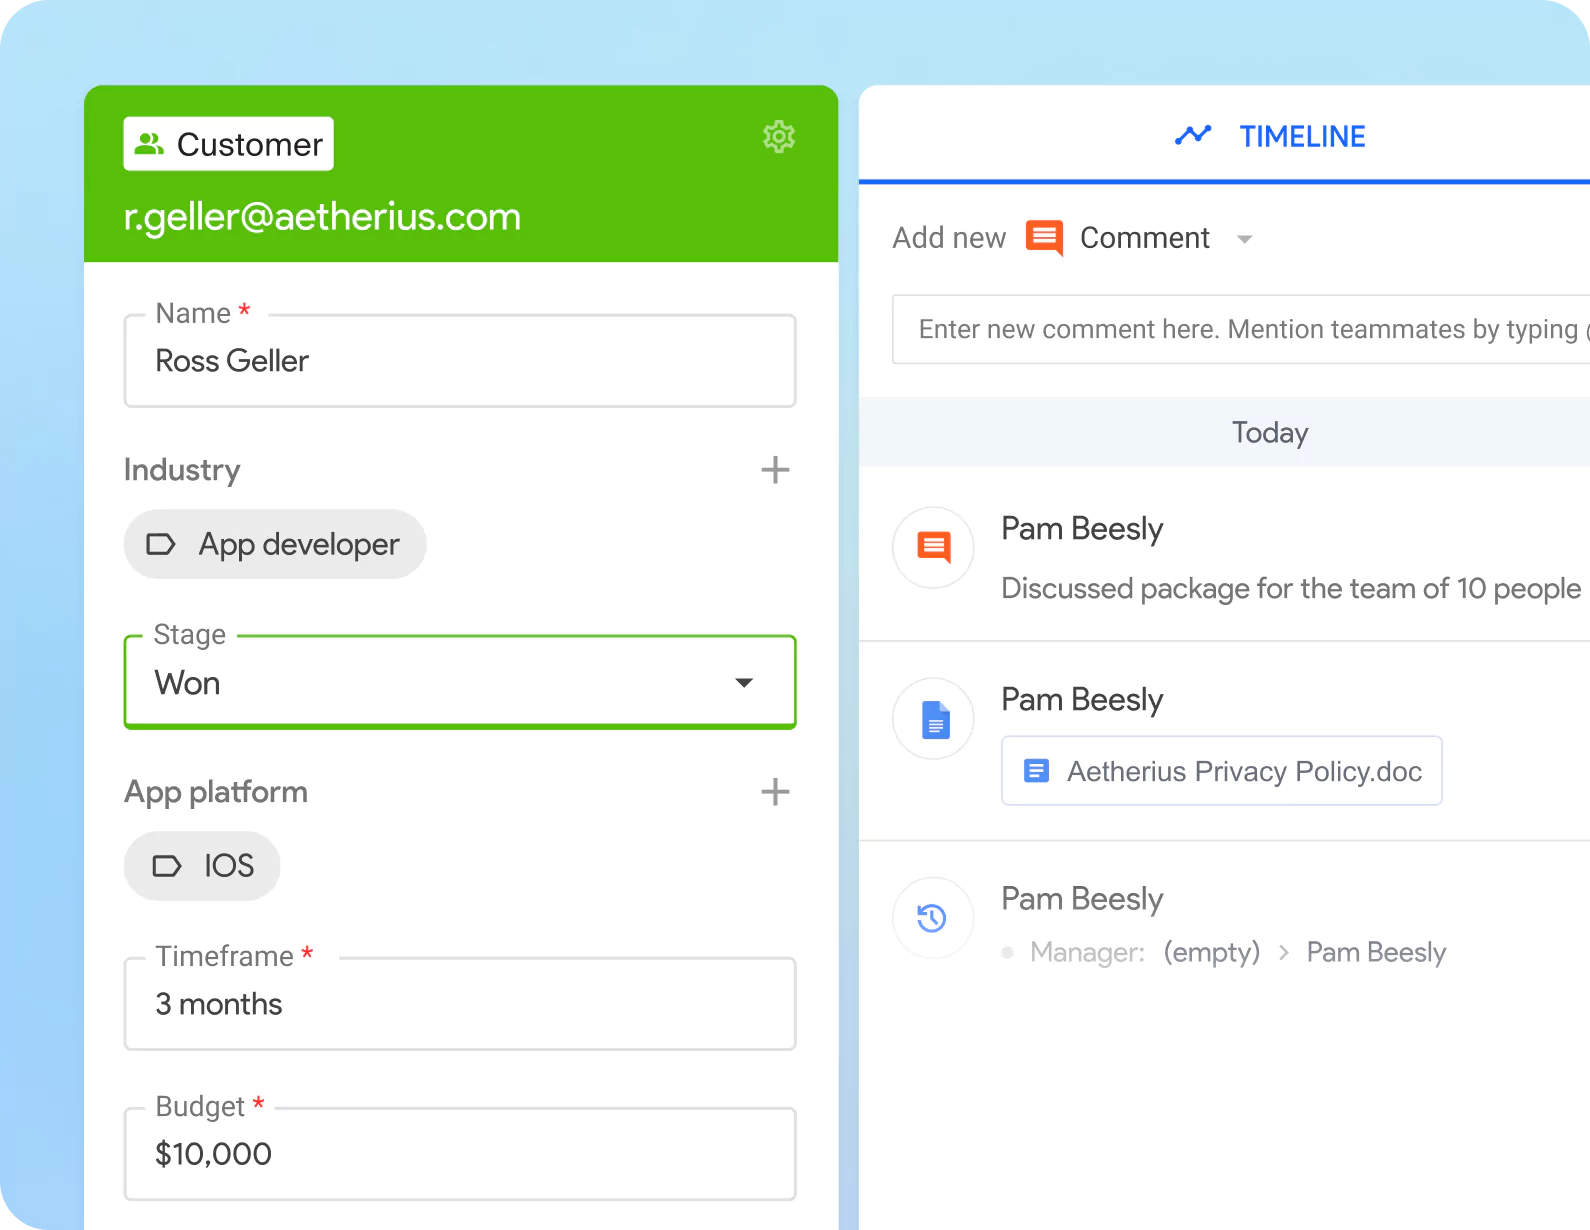Add a new Industry tag with plus
Viewport: 1590px width, 1230px height.
775,470
